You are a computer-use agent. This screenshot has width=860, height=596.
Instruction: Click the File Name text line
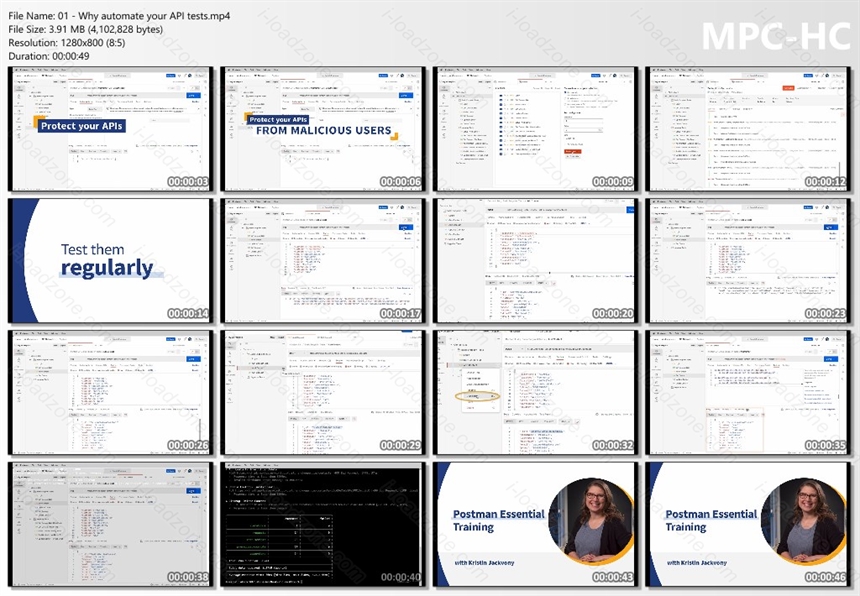click(x=119, y=15)
